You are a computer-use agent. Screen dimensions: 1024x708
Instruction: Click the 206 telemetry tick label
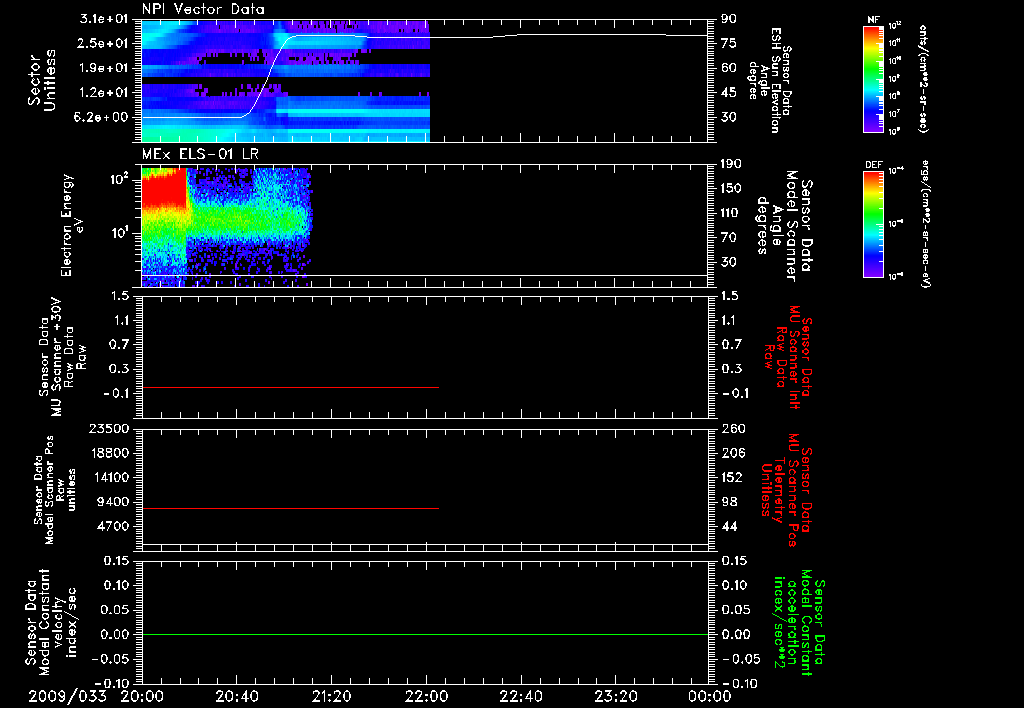pos(733,453)
